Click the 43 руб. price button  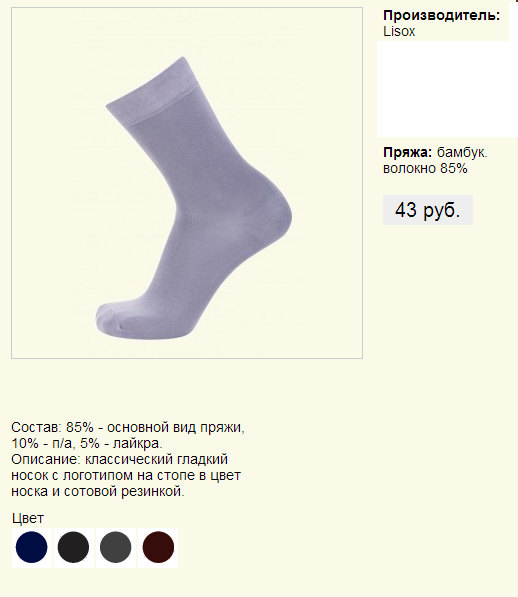(x=428, y=210)
